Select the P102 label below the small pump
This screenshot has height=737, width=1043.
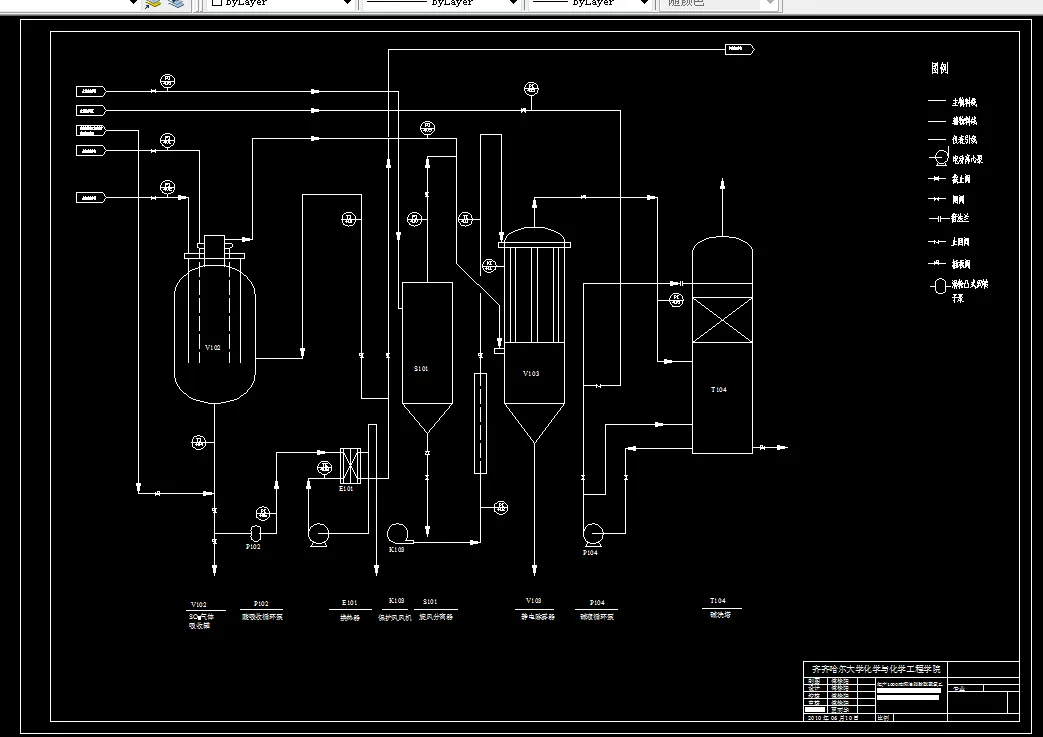click(253, 547)
